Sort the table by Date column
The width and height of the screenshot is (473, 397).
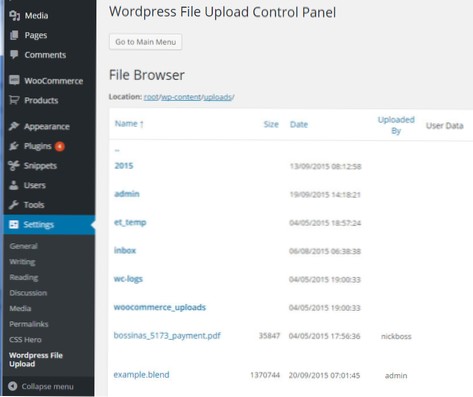pyautogui.click(x=299, y=124)
